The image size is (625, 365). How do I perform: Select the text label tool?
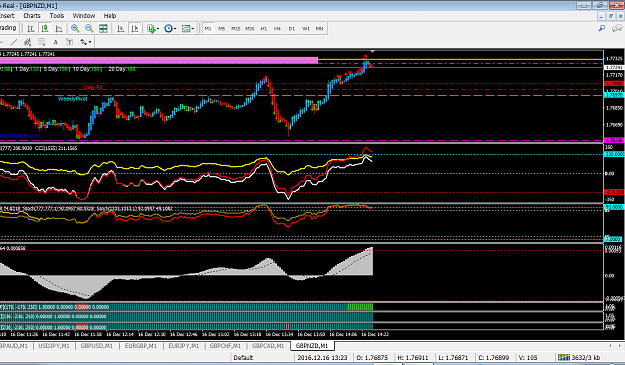click(69, 42)
